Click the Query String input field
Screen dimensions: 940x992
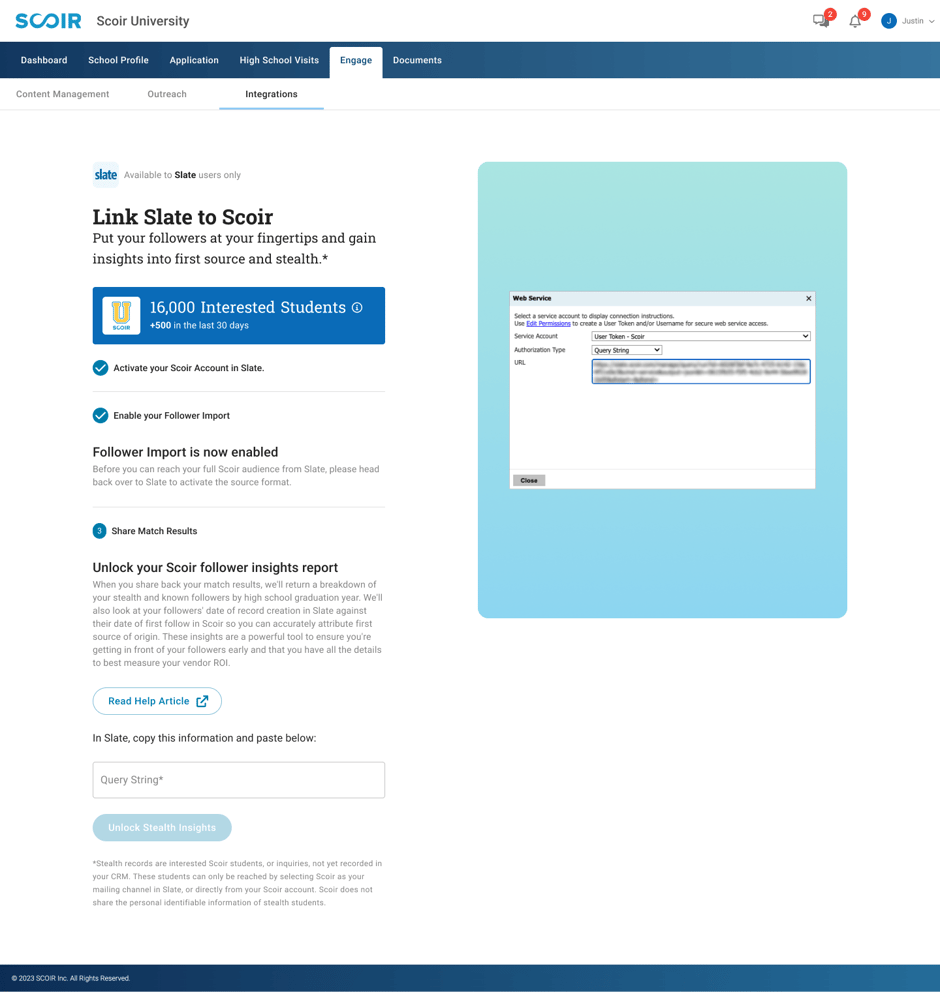238,780
